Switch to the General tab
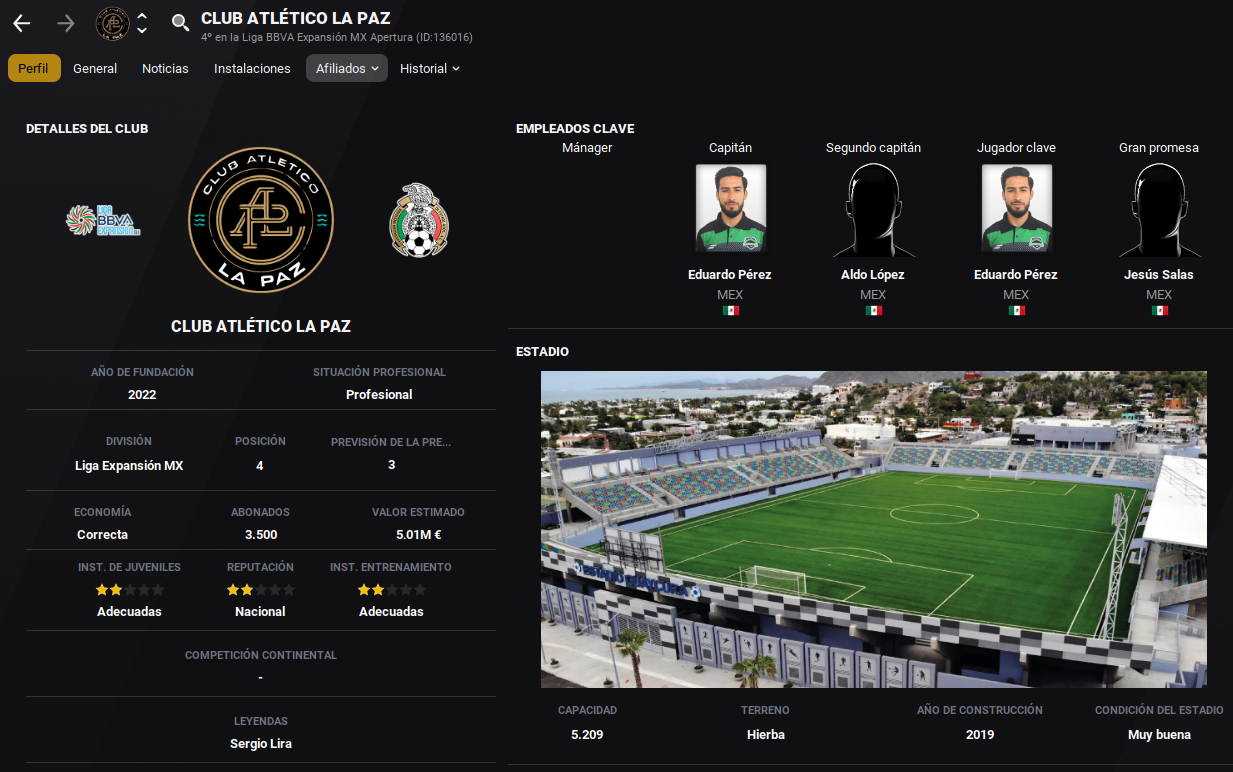This screenshot has height=772, width=1233. click(95, 68)
